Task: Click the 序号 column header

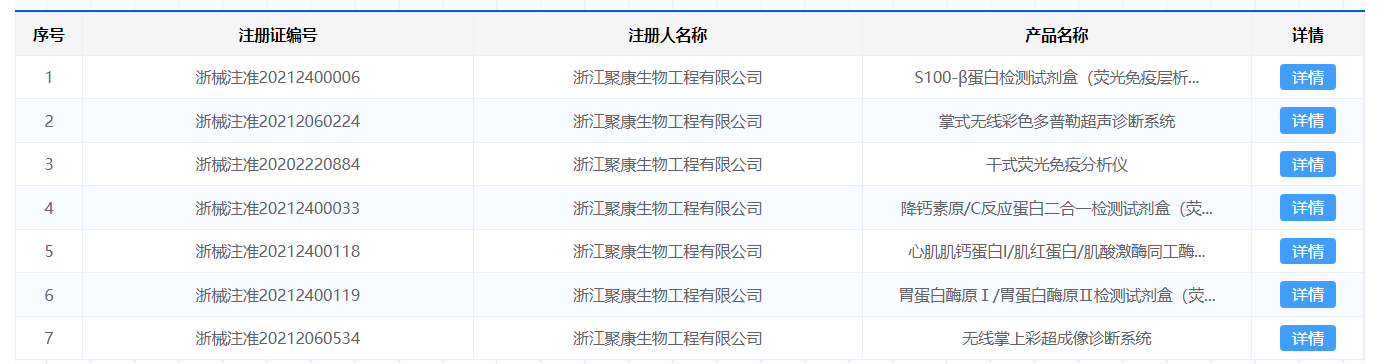Action: click(x=49, y=35)
